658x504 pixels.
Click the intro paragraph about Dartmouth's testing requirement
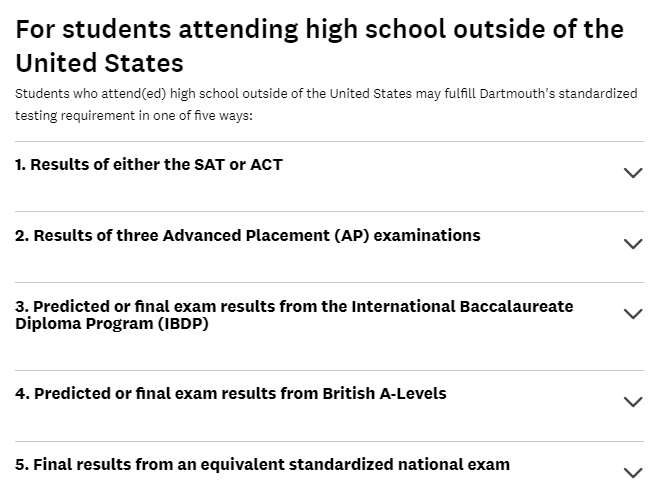[x=326, y=104]
